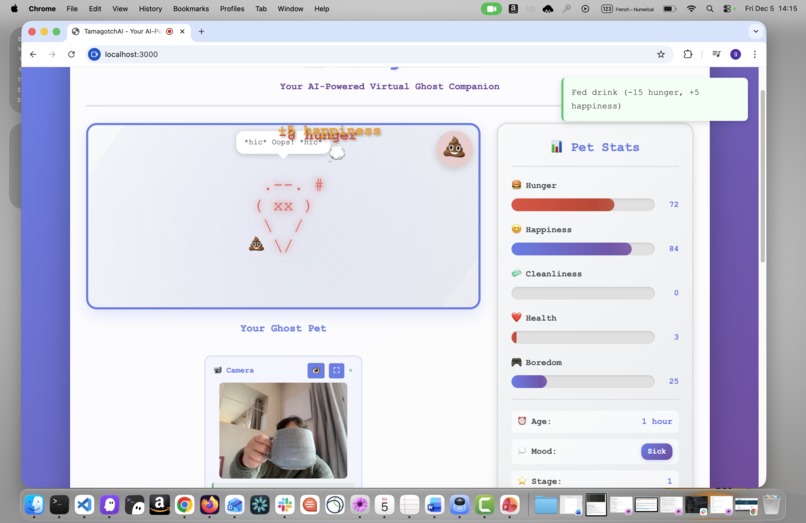
Task: Open the Help menu
Action: pos(322,9)
